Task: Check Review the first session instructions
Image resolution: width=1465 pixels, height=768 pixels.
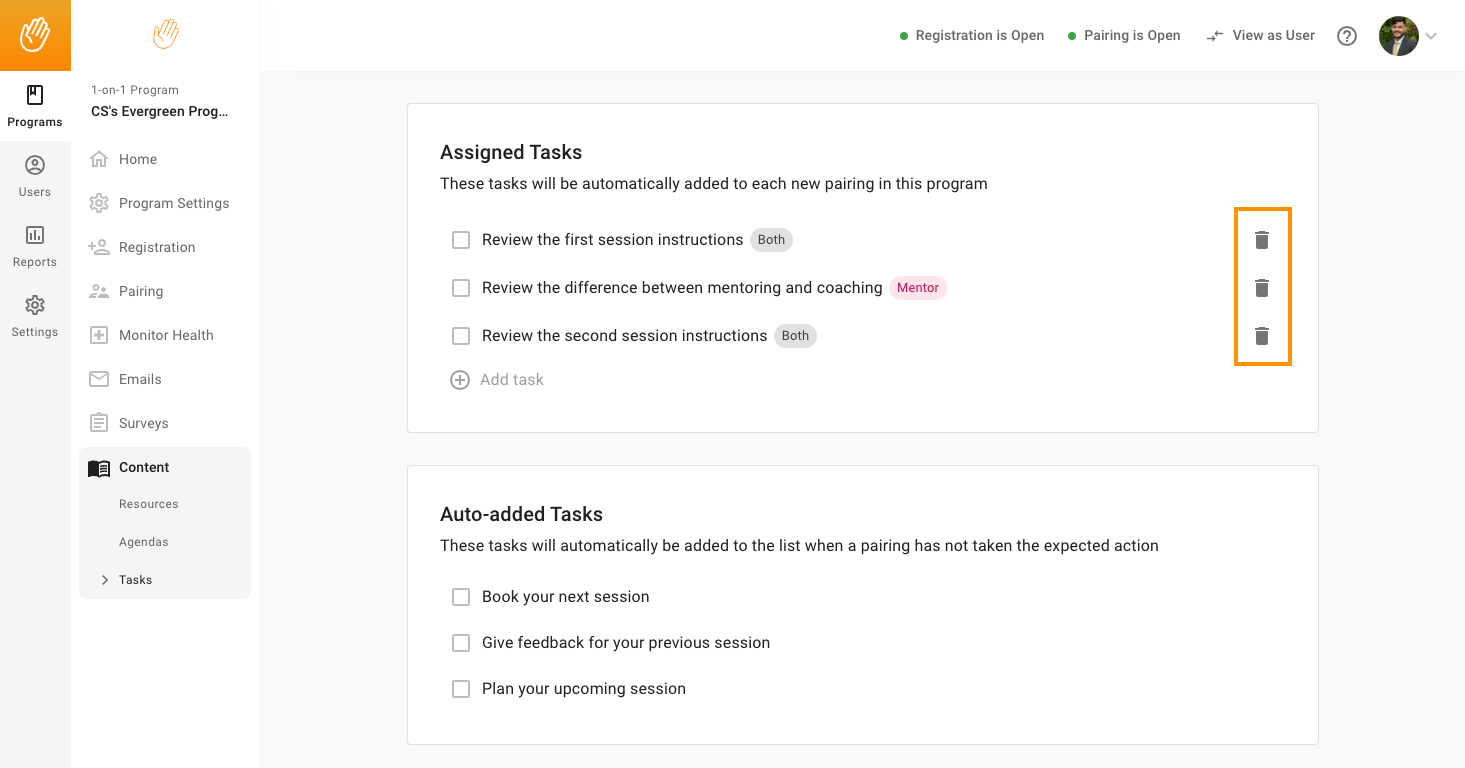Action: (461, 240)
